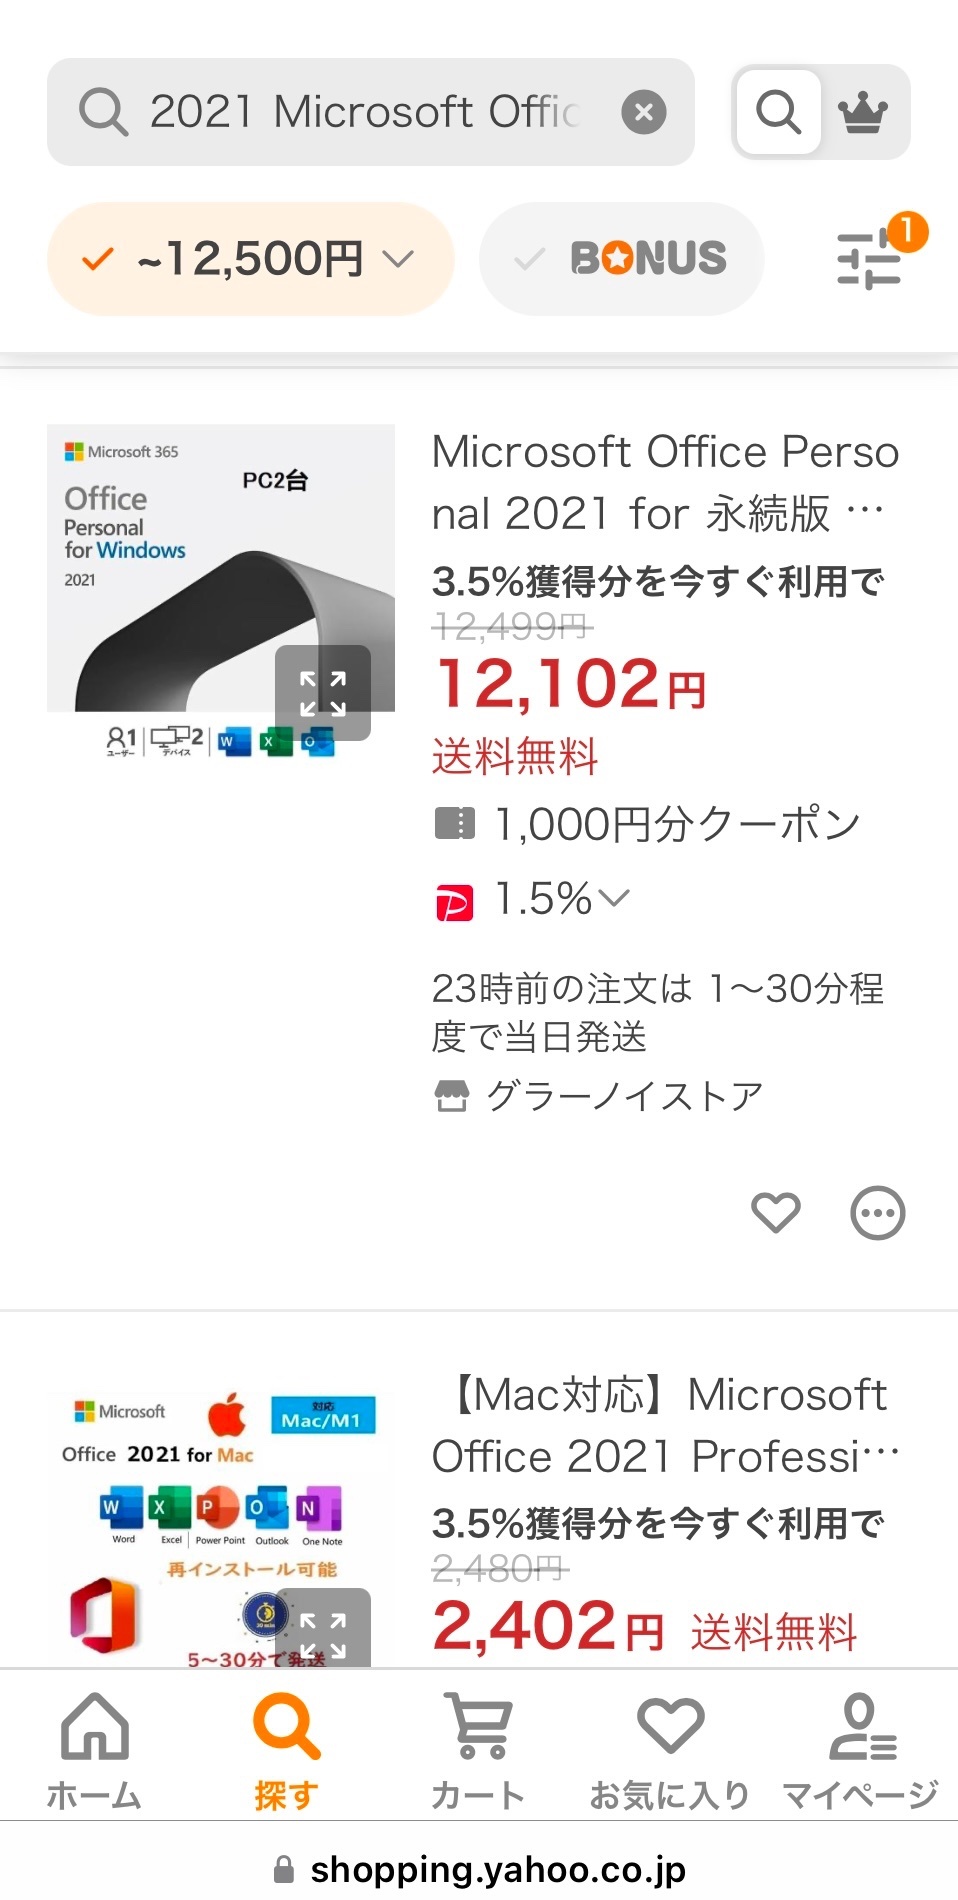Select the 探す search tab
The image size is (958, 1900).
pyautogui.click(x=286, y=1750)
